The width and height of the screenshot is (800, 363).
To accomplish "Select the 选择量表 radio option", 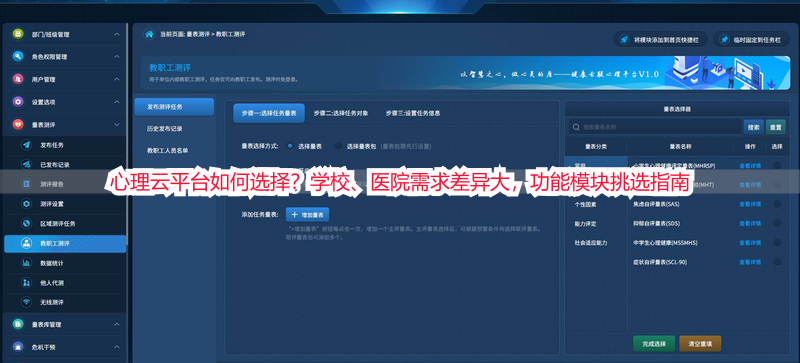I will pos(290,146).
